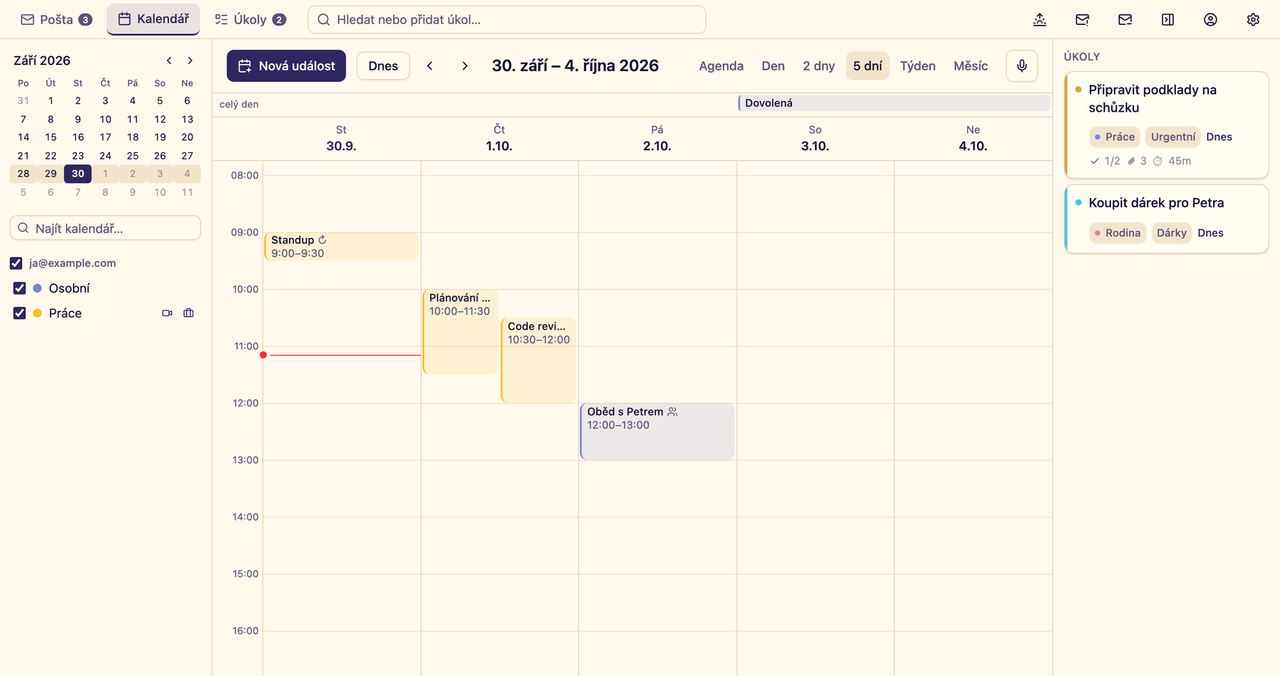The width and height of the screenshot is (1280, 676).
Task: Click the video camera icon next to Práce
Action: click(x=167, y=313)
